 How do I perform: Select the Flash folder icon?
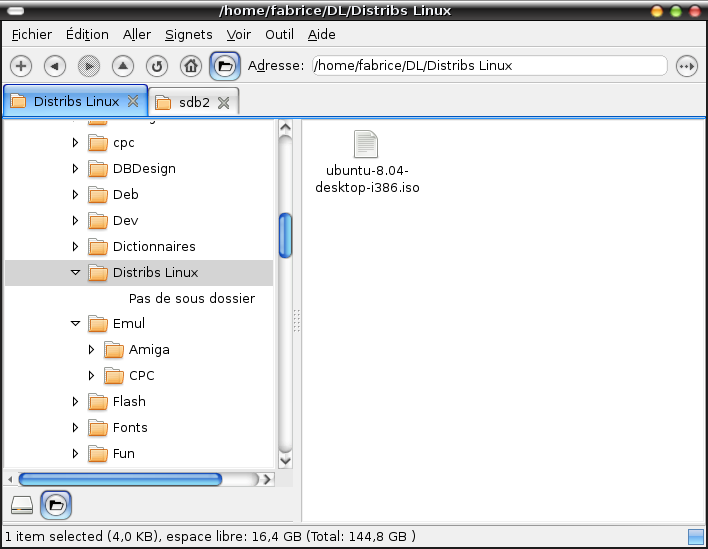coord(98,401)
